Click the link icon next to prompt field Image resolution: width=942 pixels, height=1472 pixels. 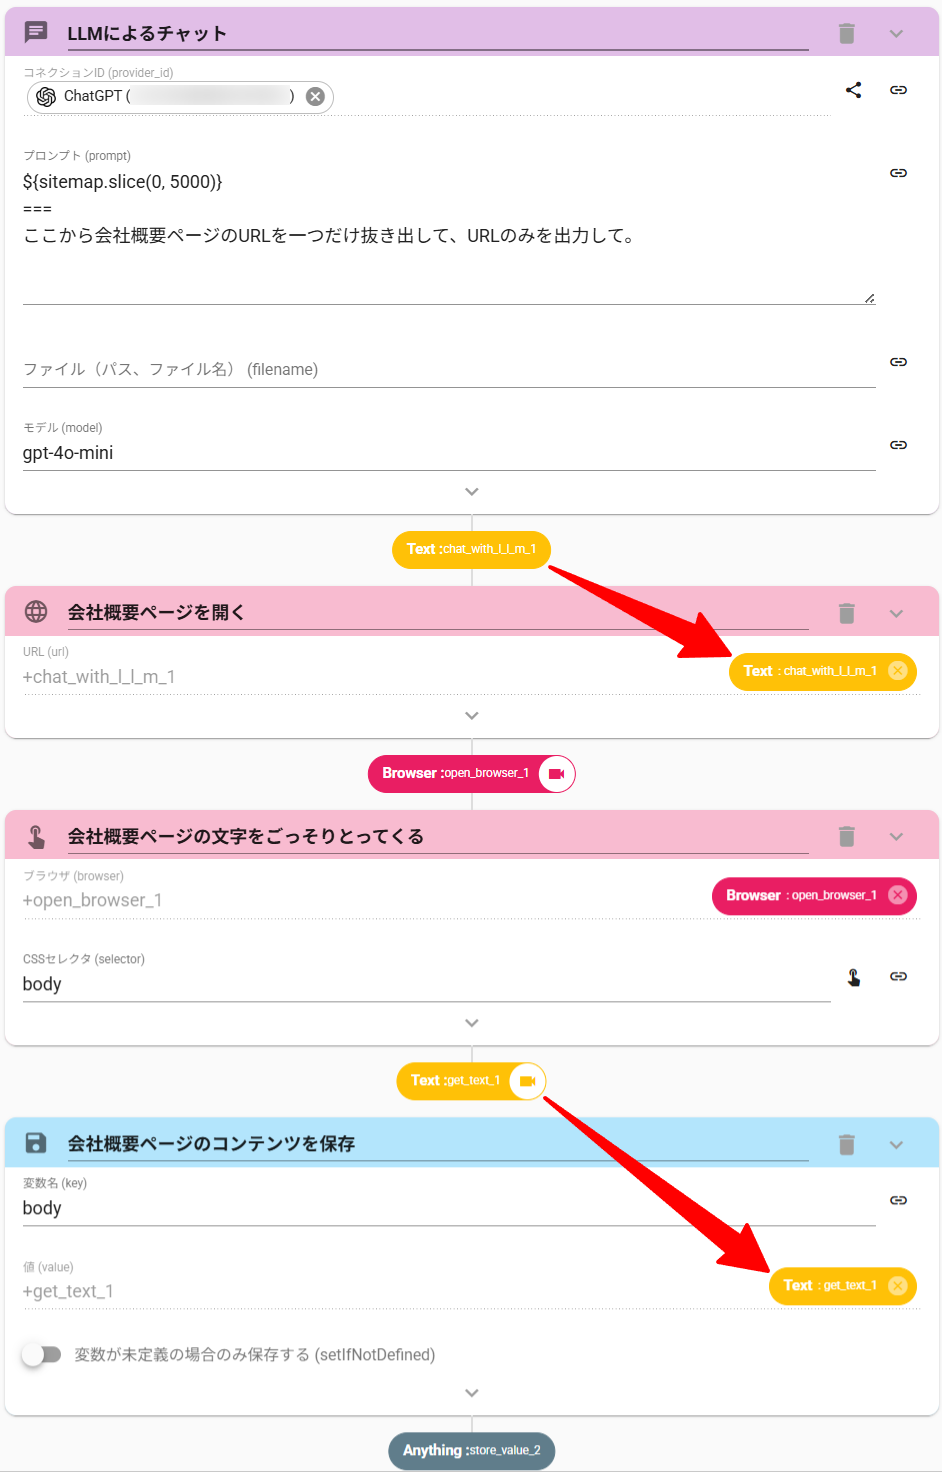click(898, 173)
